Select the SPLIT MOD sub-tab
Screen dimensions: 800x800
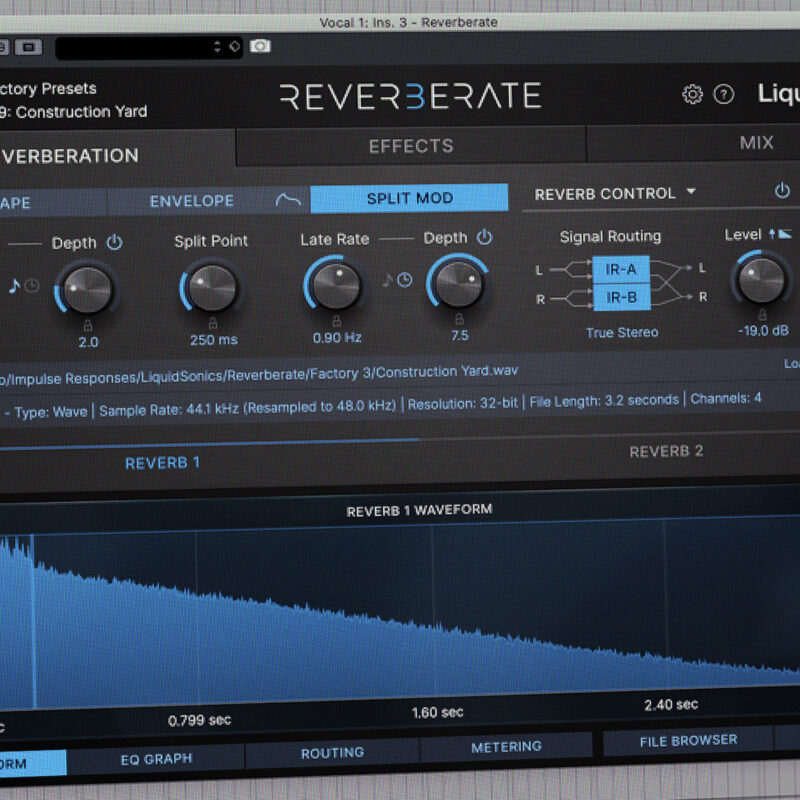pos(410,198)
